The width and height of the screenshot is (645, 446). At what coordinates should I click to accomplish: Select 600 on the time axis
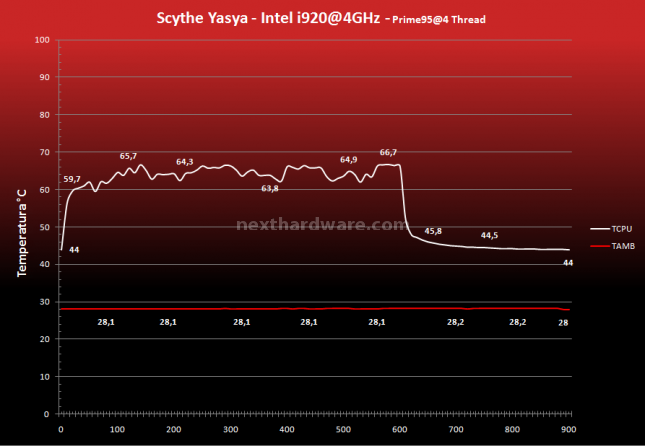(399, 429)
